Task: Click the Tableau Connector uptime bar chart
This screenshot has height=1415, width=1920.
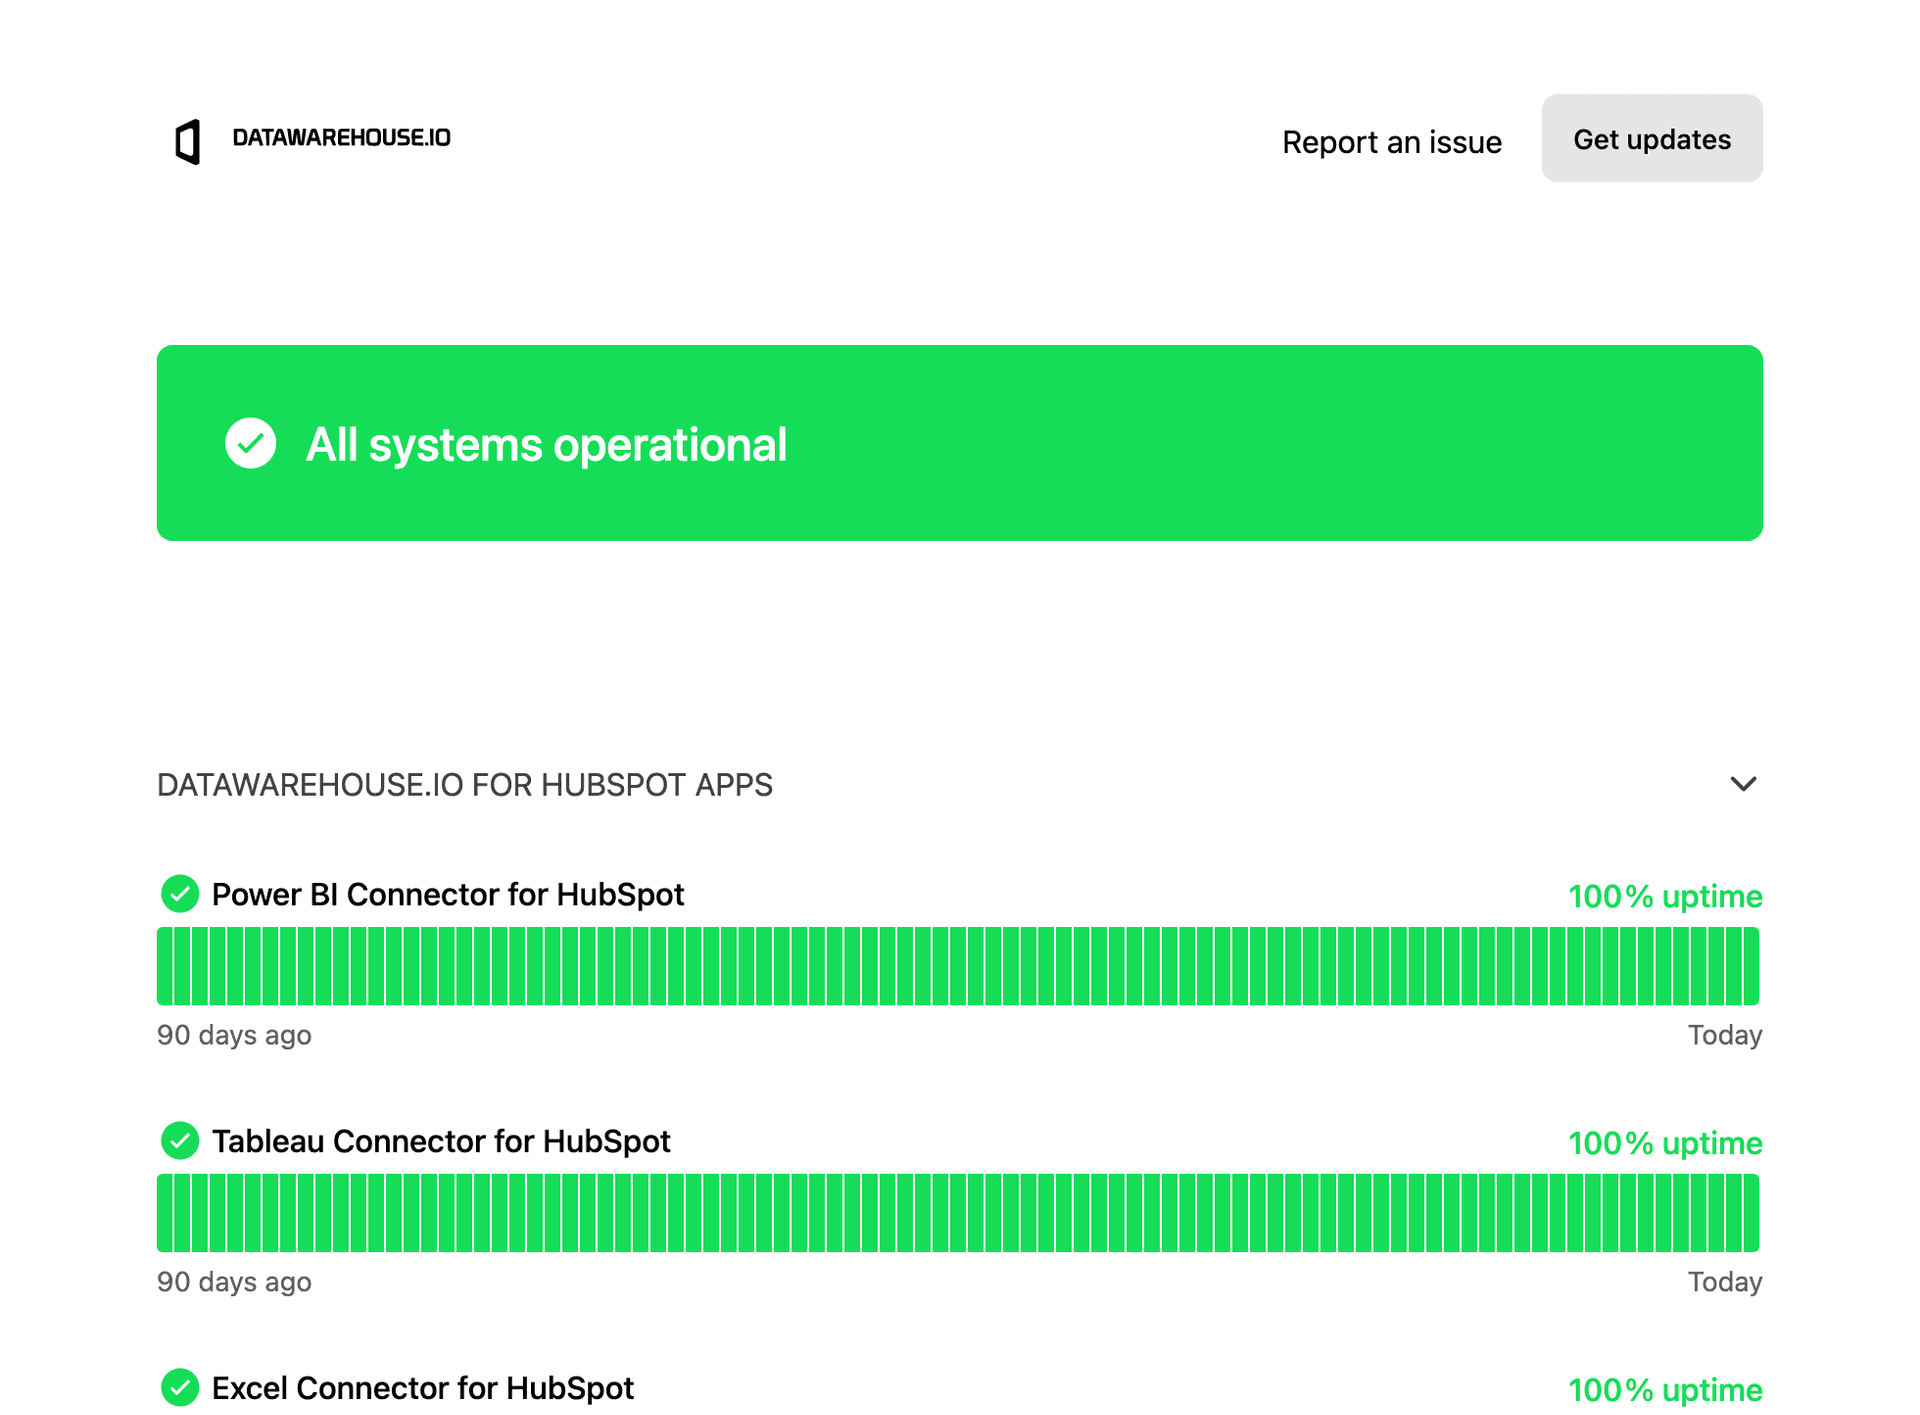Action: click(x=958, y=1213)
